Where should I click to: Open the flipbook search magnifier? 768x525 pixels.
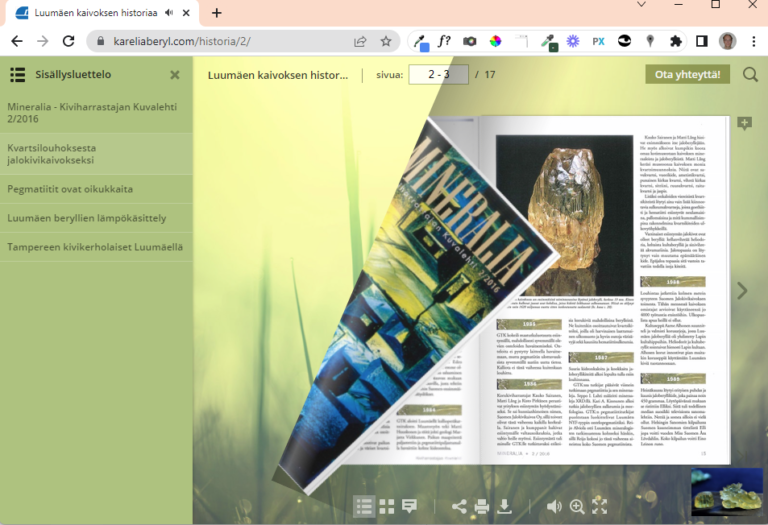(750, 74)
